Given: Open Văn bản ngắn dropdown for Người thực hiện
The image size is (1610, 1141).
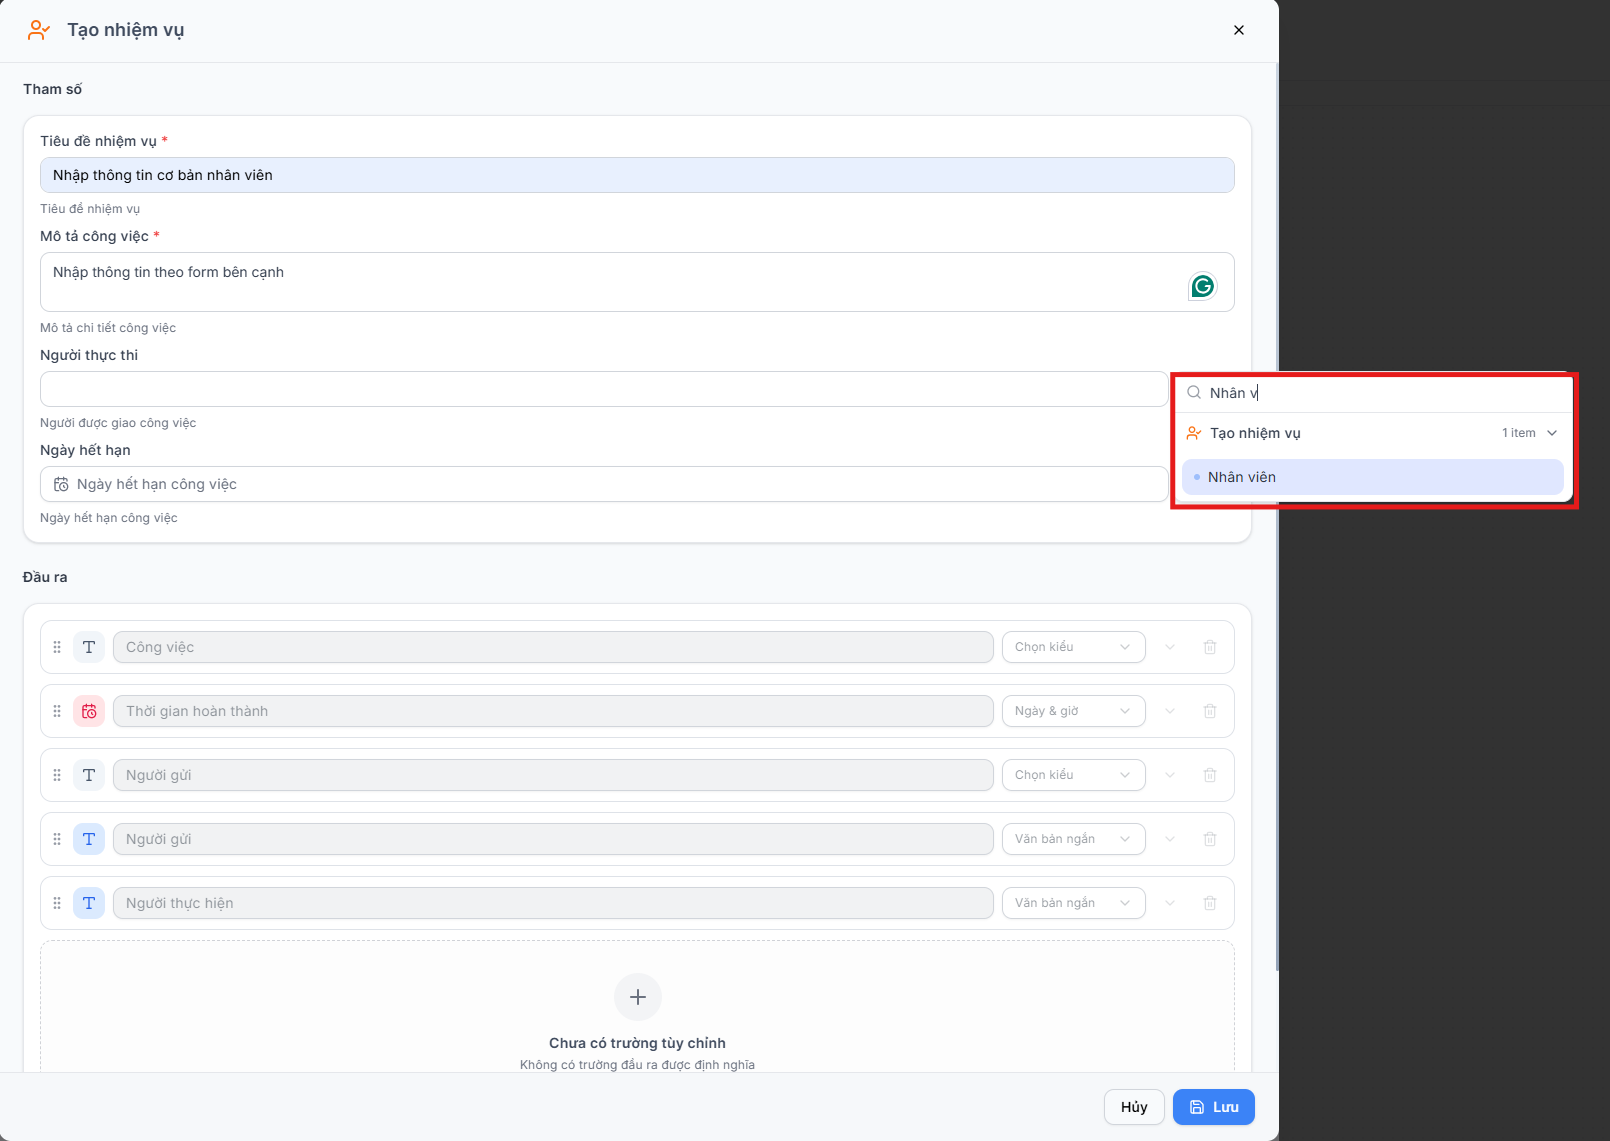Looking at the screenshot, I should coord(1074,903).
